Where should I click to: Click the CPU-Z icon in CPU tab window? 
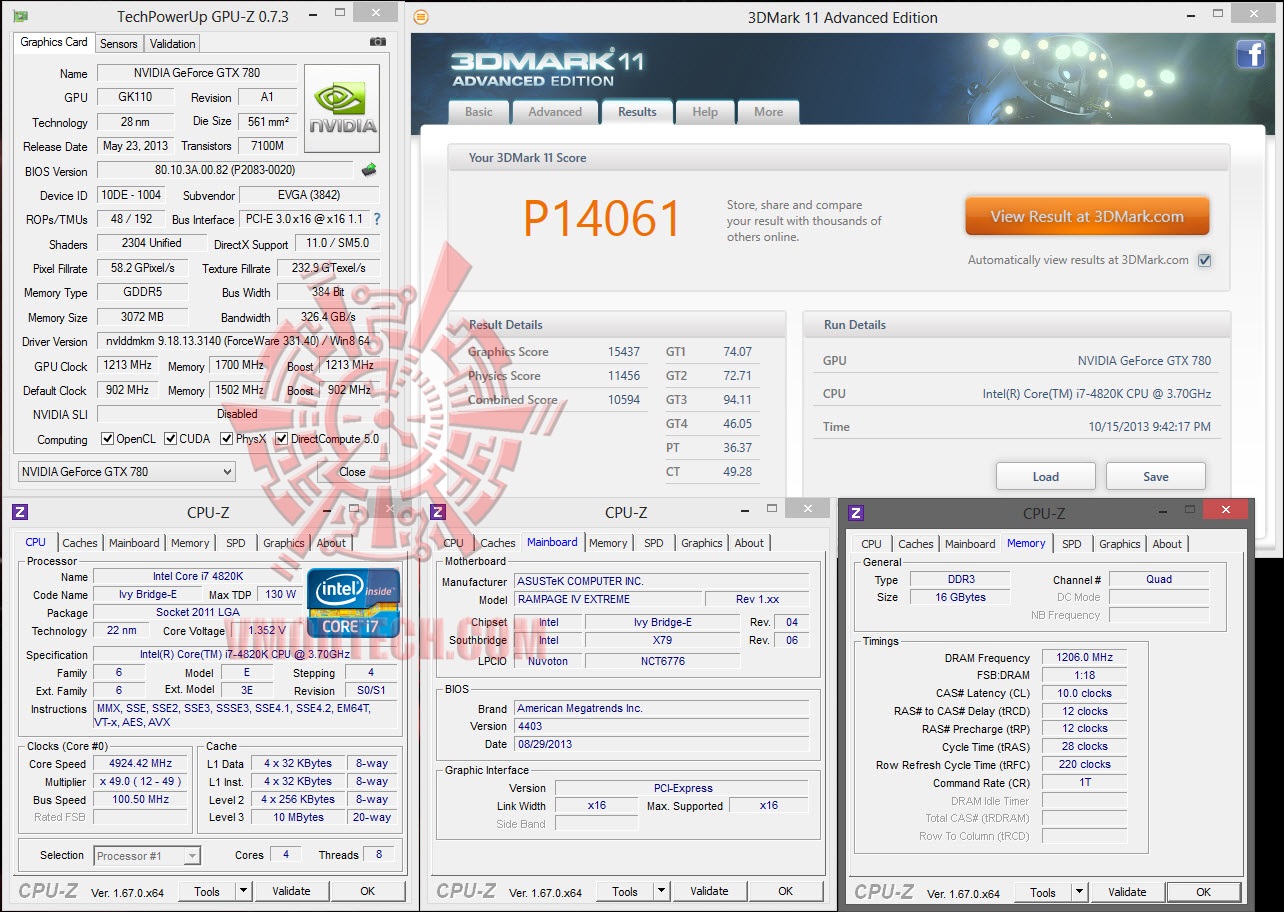(x=20, y=512)
